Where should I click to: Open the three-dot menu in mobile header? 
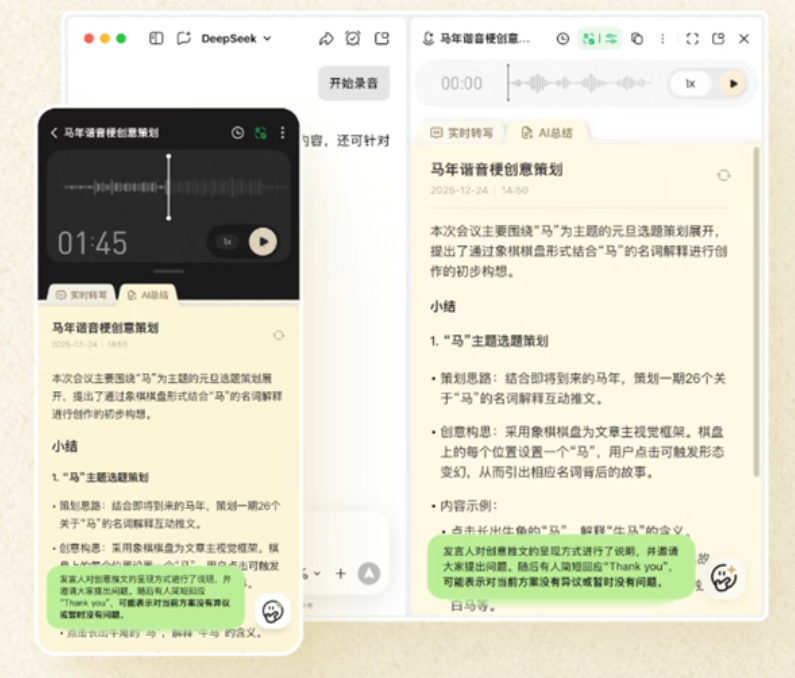pos(282,133)
